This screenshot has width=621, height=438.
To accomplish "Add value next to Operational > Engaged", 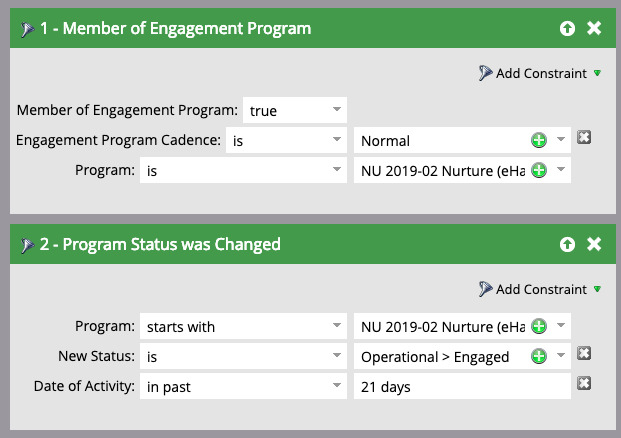I will [539, 356].
